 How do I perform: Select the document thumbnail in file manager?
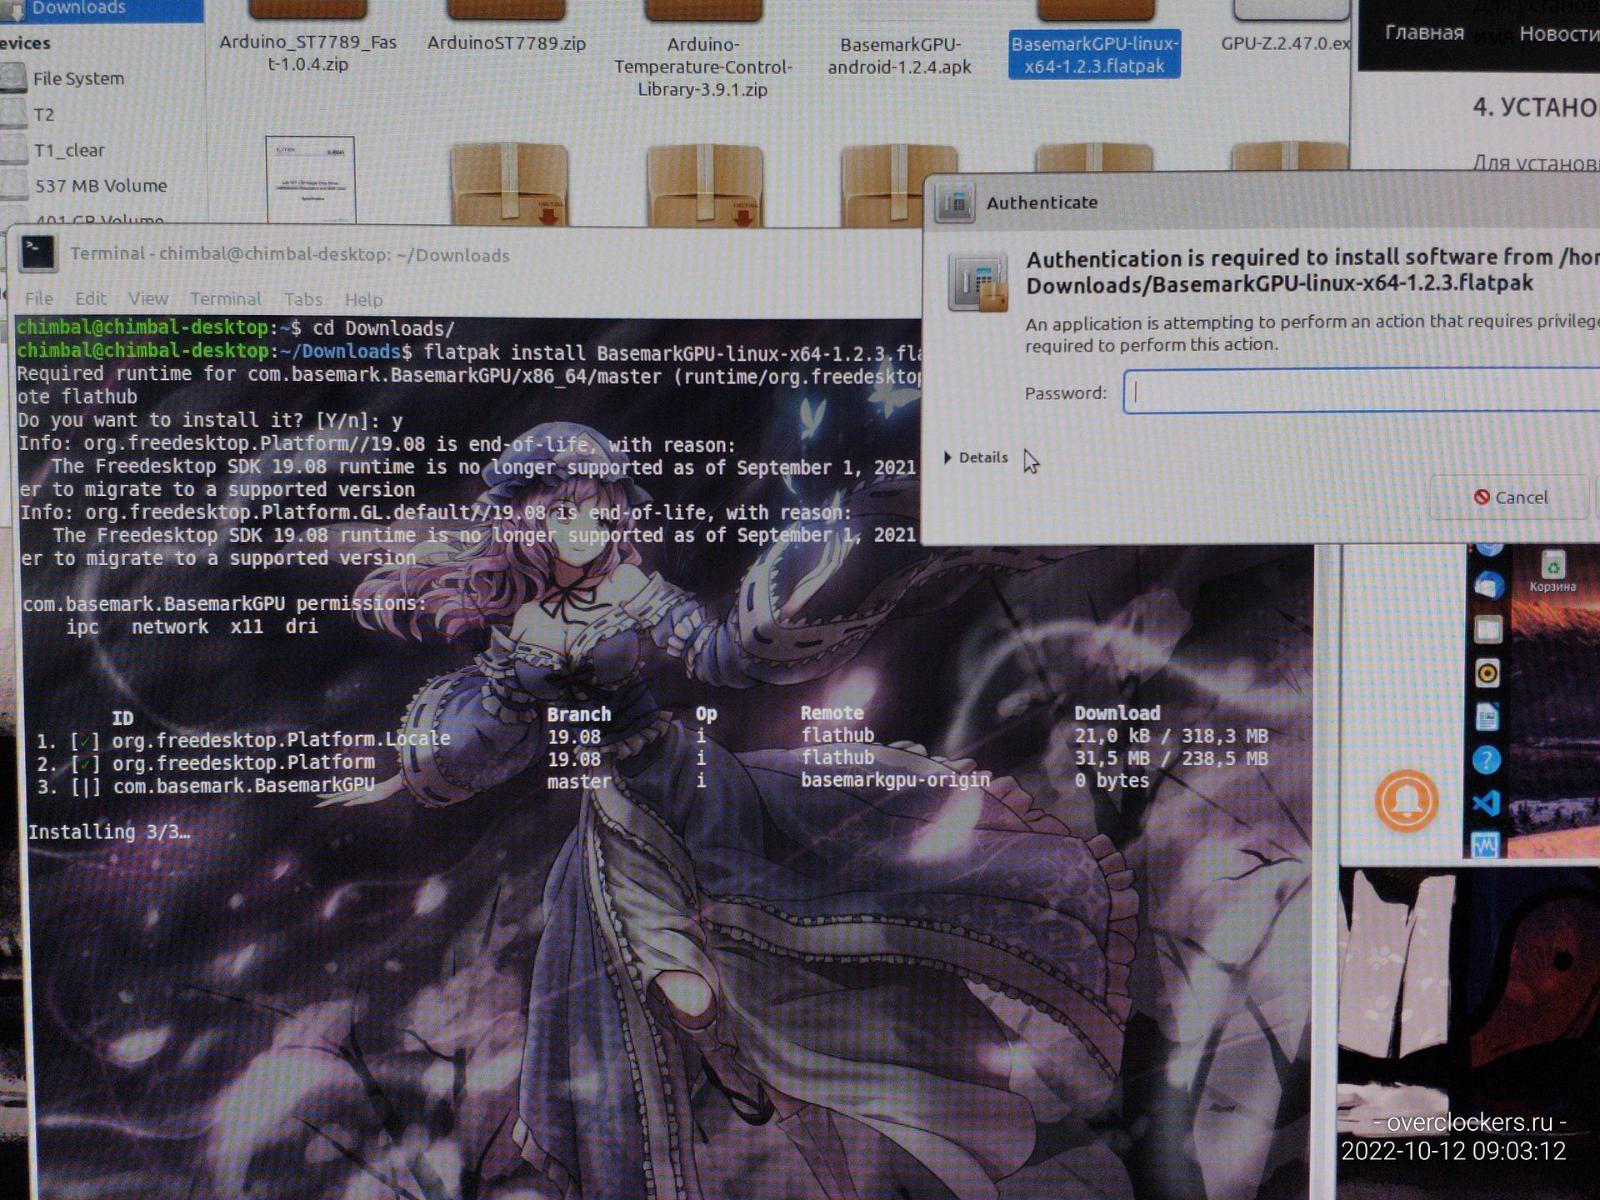point(310,179)
